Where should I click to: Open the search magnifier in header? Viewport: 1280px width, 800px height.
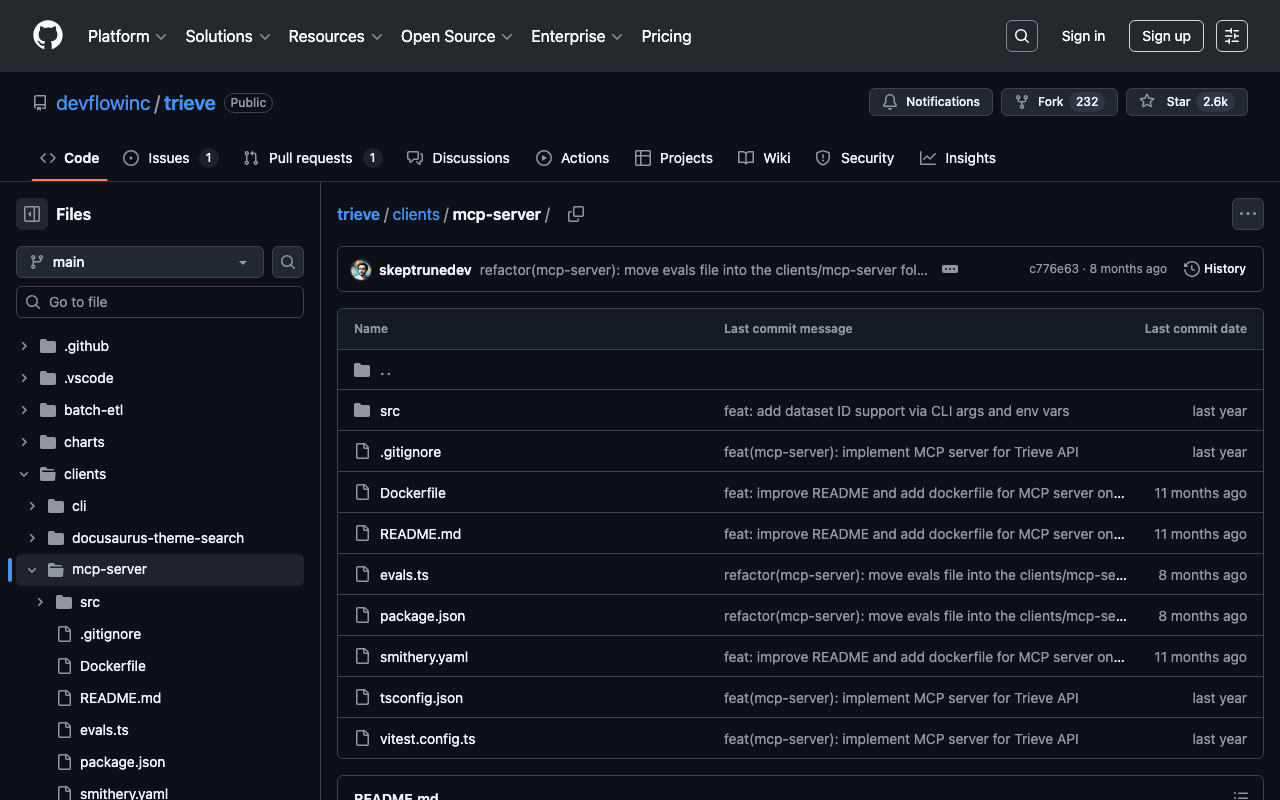(x=1021, y=36)
